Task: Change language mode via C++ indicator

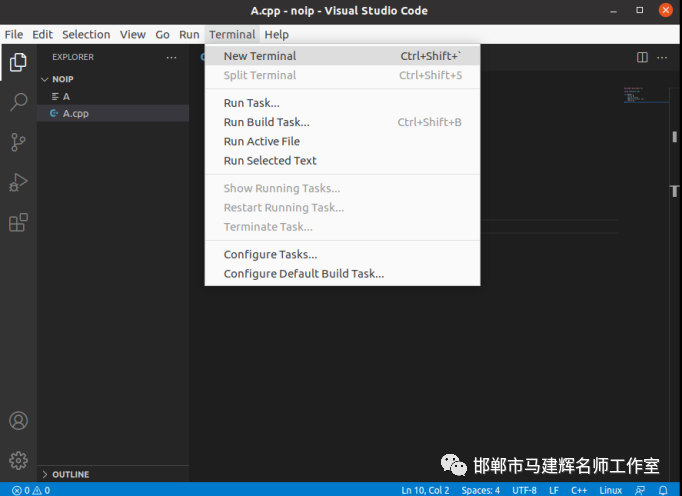Action: pos(579,490)
